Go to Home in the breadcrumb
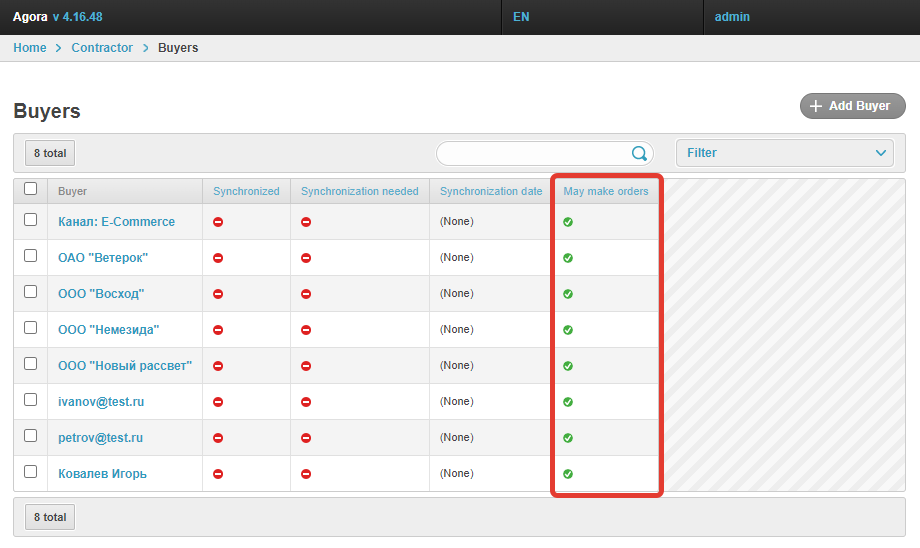Screen dimensions: 920x548 30,48
